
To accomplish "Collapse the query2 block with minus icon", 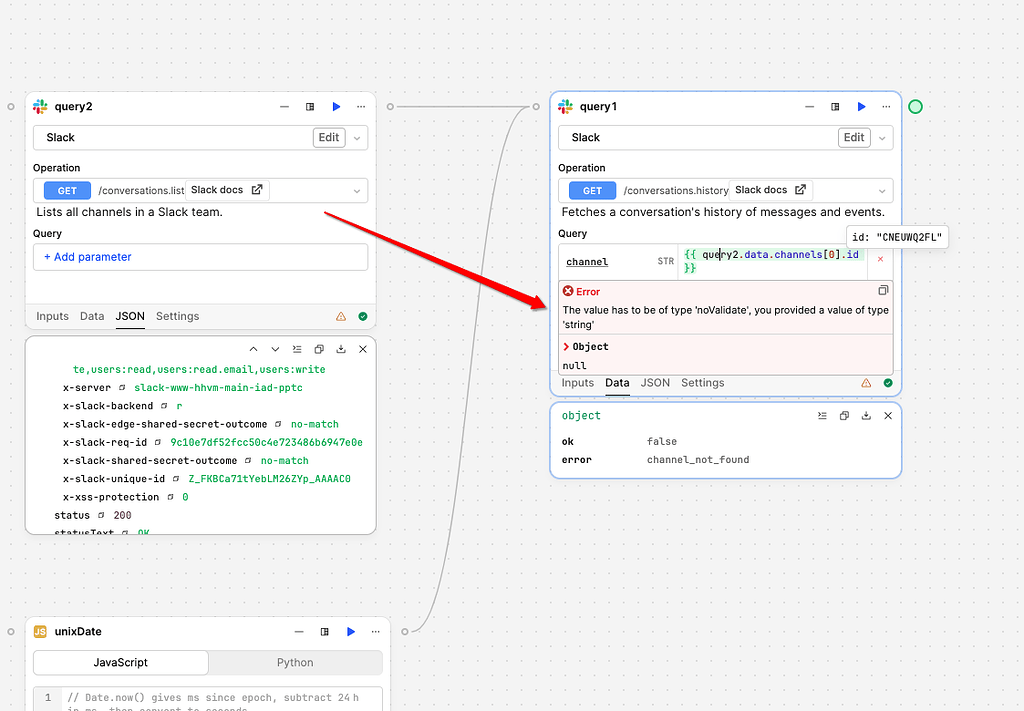I will coord(284,106).
